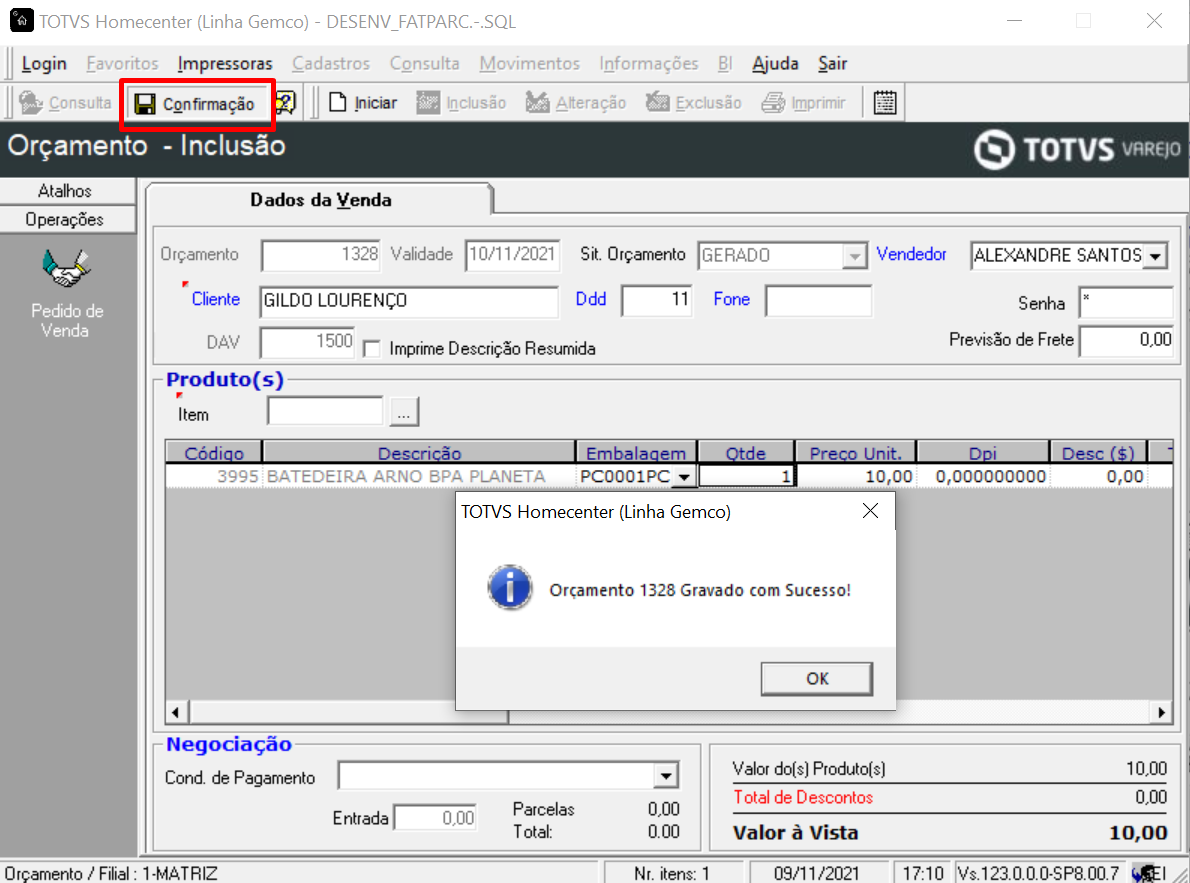Click the Entrada value field
This screenshot has width=1190, height=883.
pos(436,818)
